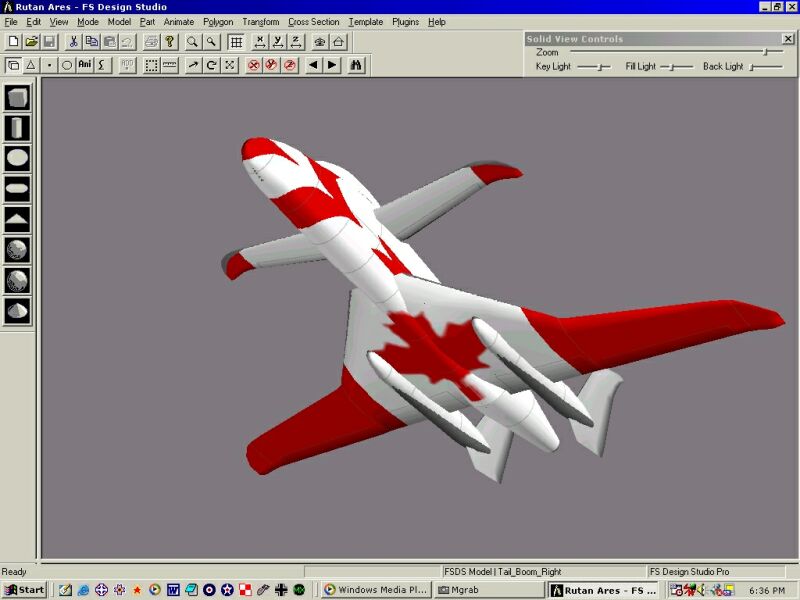Launch Word from quick launch icon
The width and height of the screenshot is (800, 600).
pyautogui.click(x=173, y=590)
